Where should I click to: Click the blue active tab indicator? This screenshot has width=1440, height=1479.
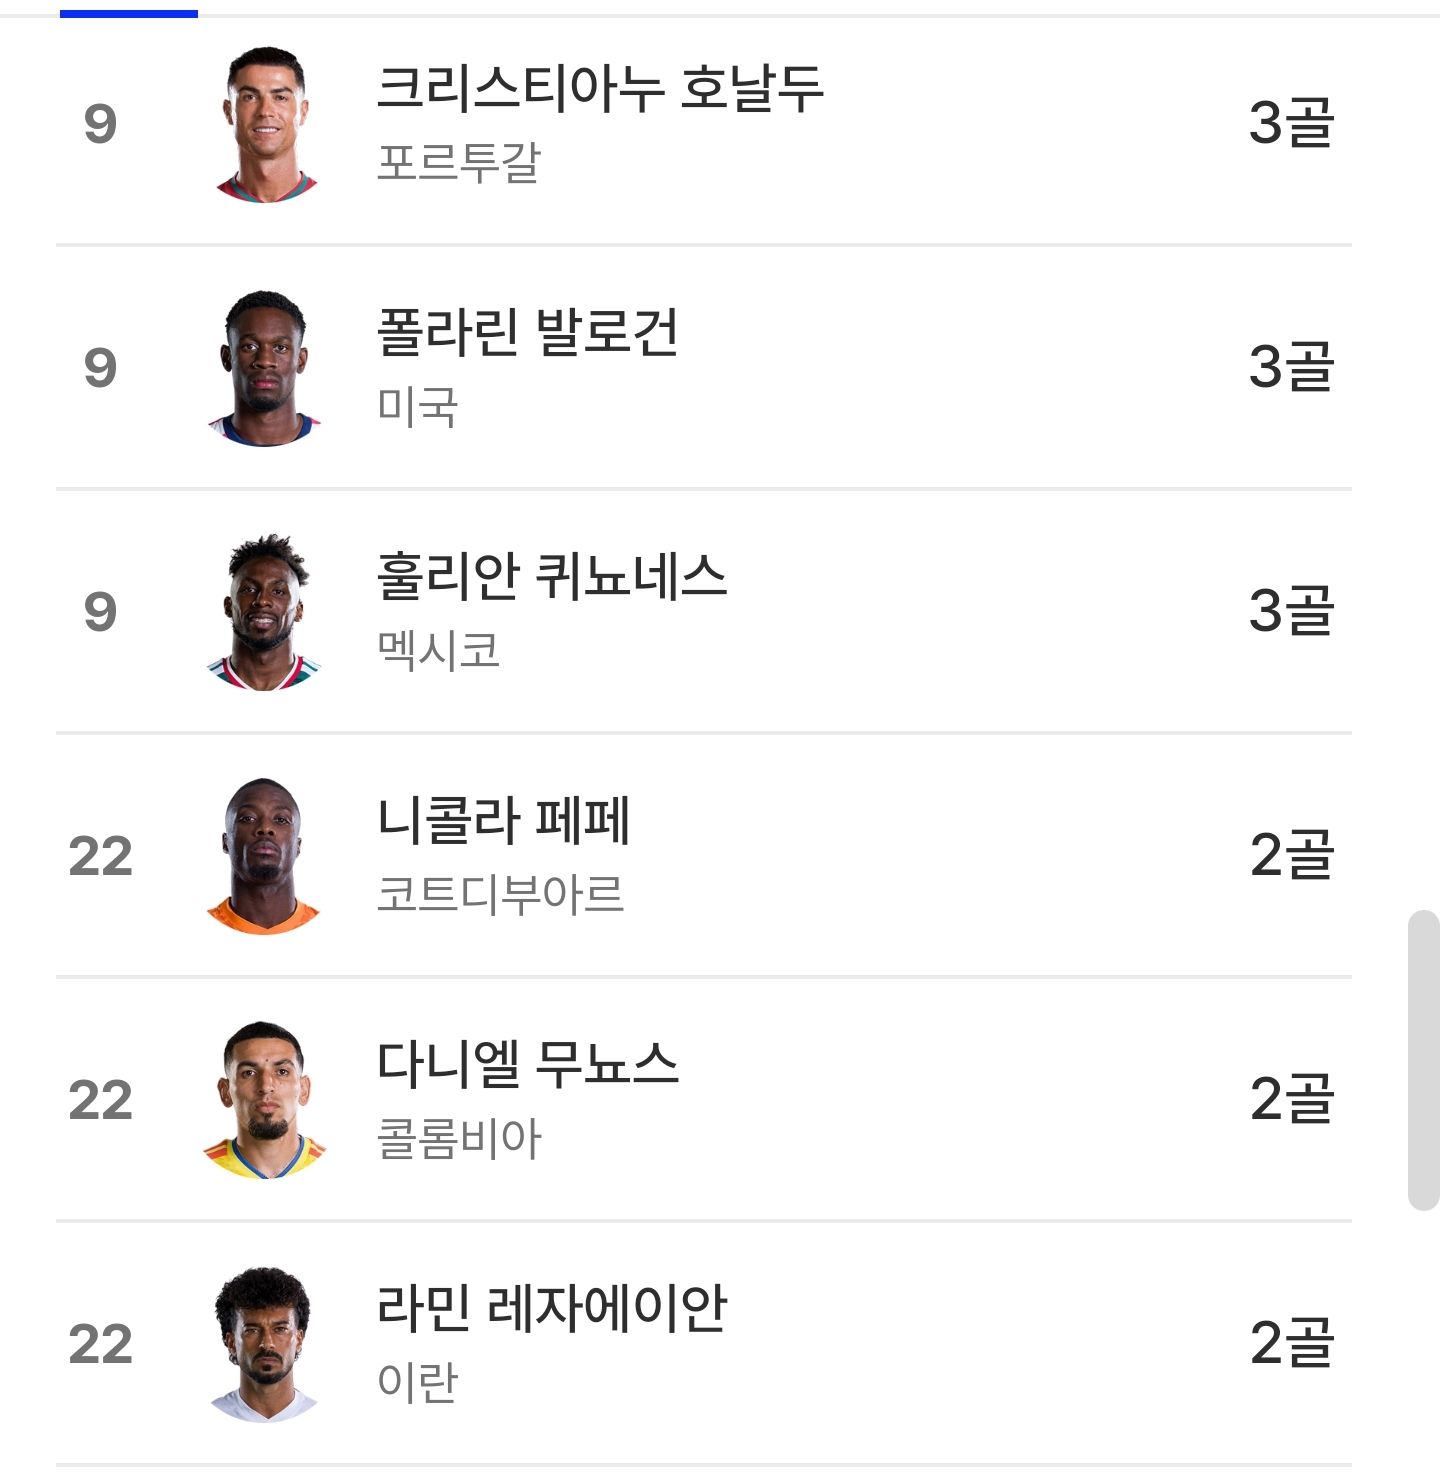(x=129, y=13)
